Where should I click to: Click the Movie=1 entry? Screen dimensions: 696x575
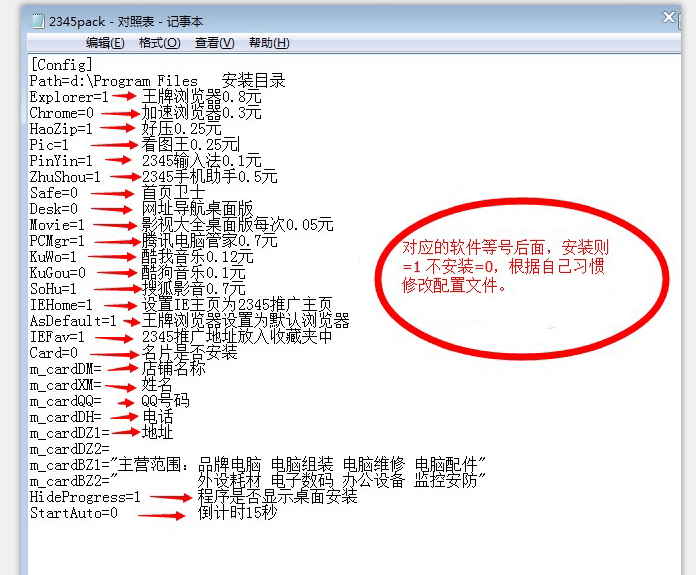coord(57,225)
